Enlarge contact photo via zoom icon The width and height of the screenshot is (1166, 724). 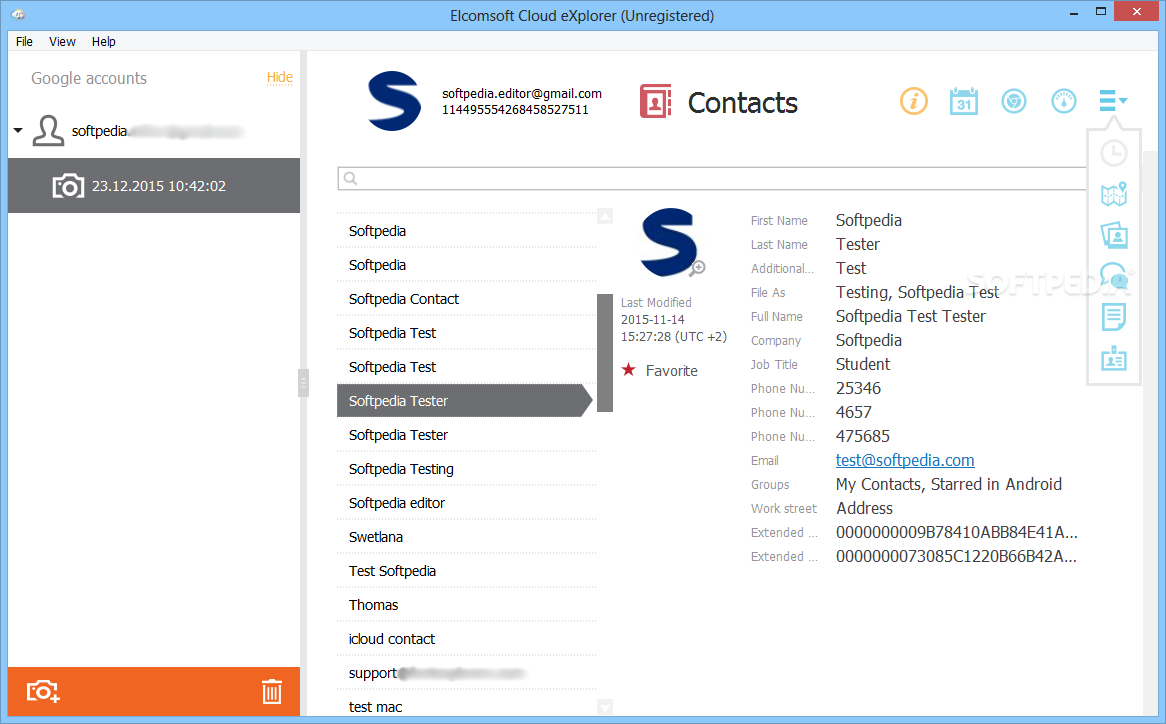coord(698,268)
